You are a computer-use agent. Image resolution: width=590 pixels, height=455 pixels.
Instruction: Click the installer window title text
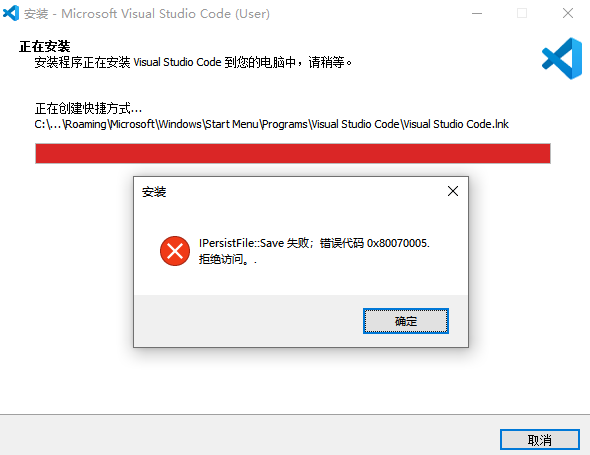[147, 14]
